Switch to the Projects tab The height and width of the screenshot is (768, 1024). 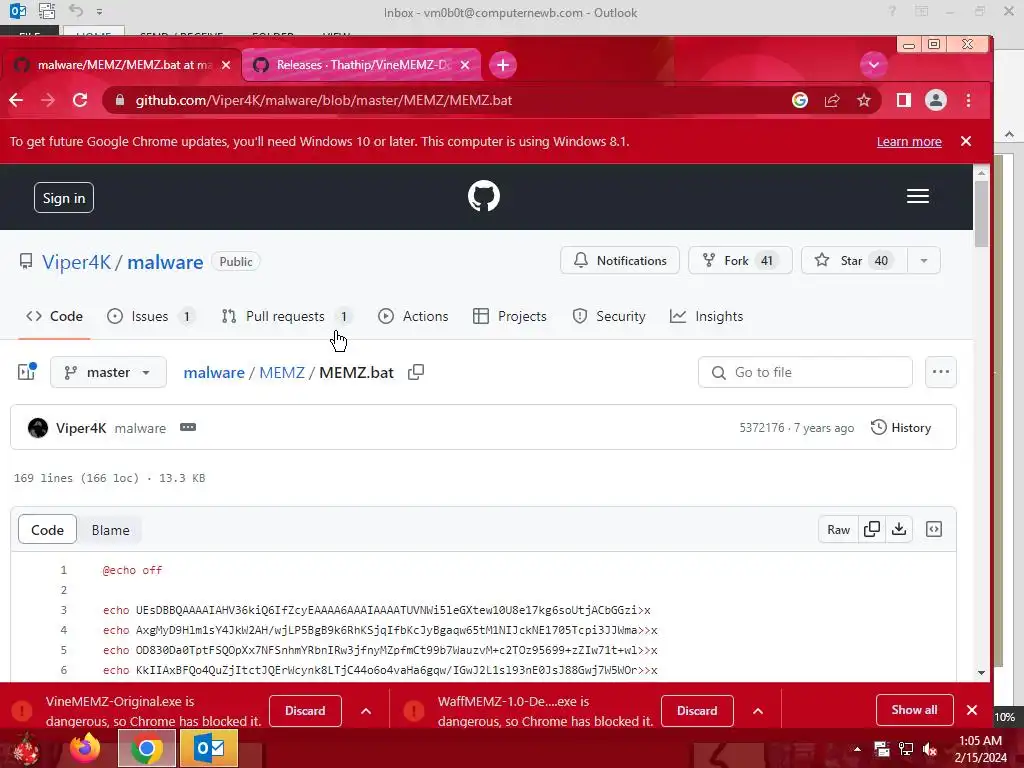click(x=509, y=316)
